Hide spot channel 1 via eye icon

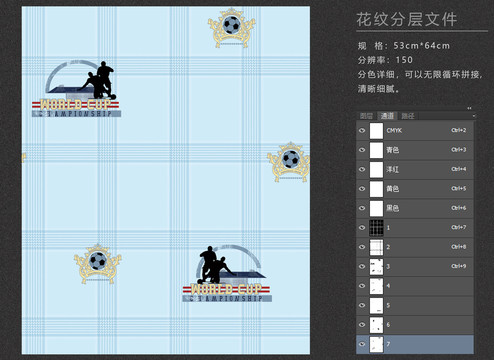coord(362,227)
